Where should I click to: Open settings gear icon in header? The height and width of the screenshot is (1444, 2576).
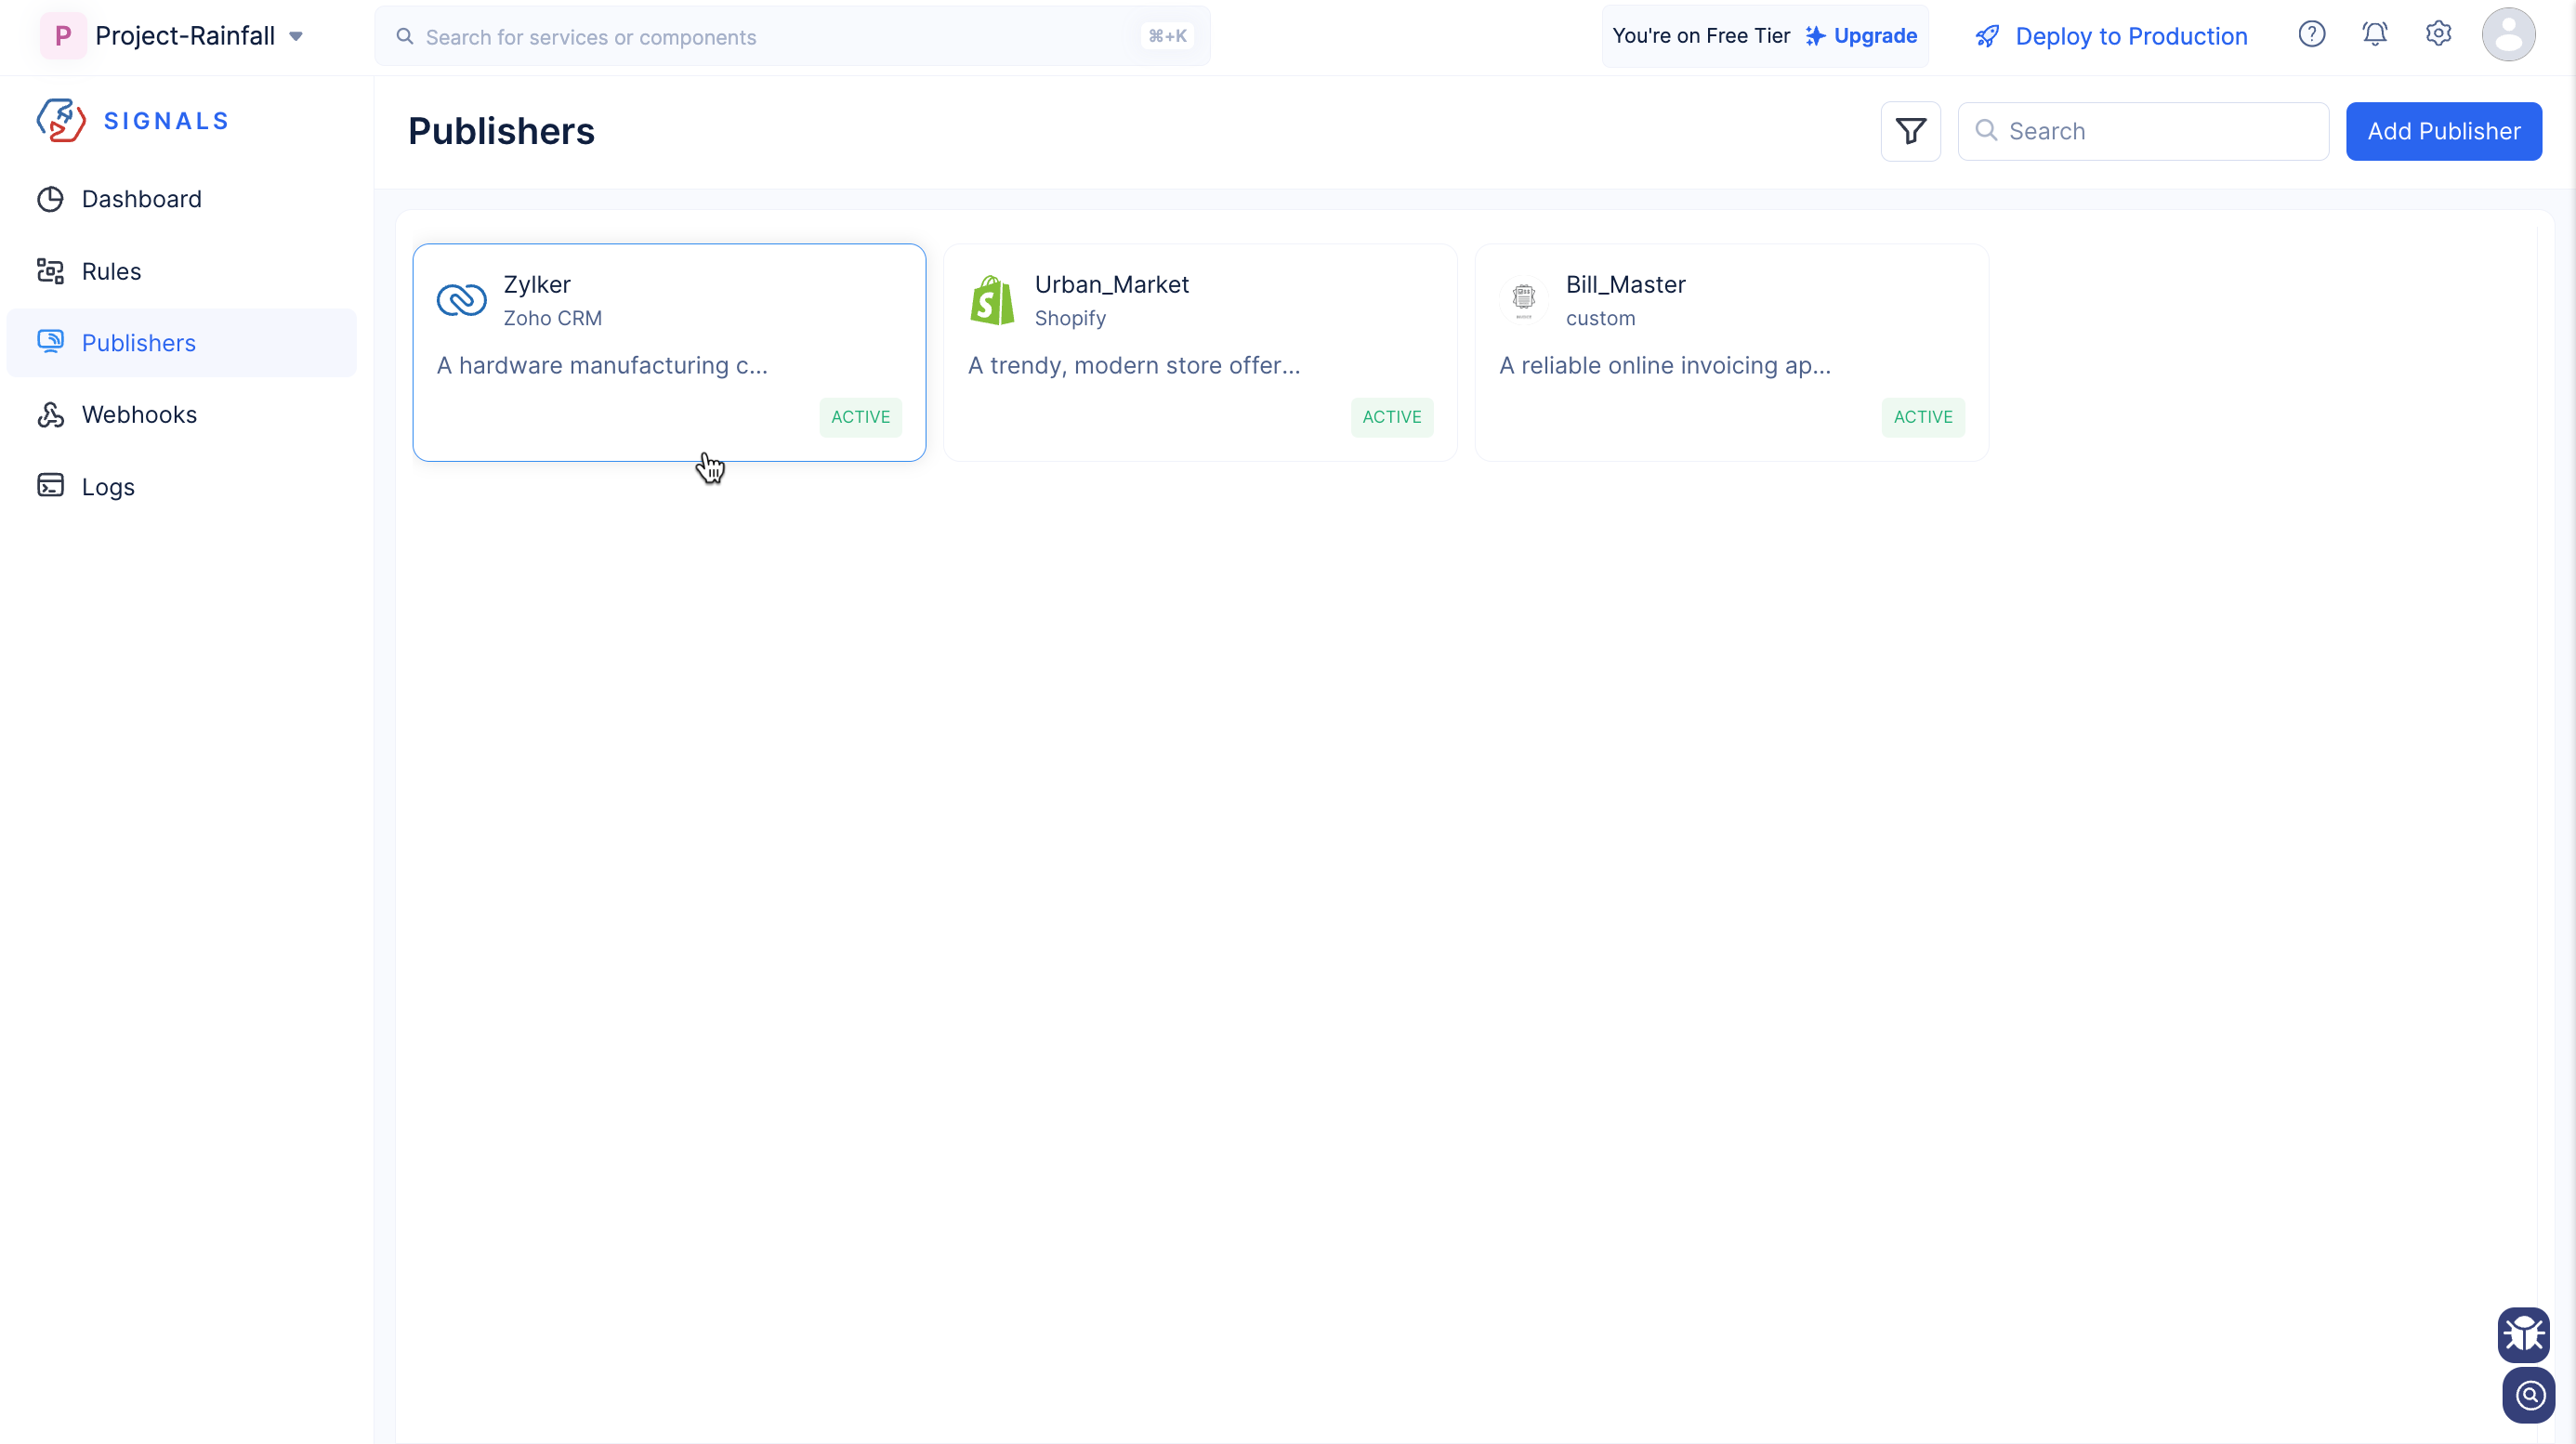tap(2438, 35)
